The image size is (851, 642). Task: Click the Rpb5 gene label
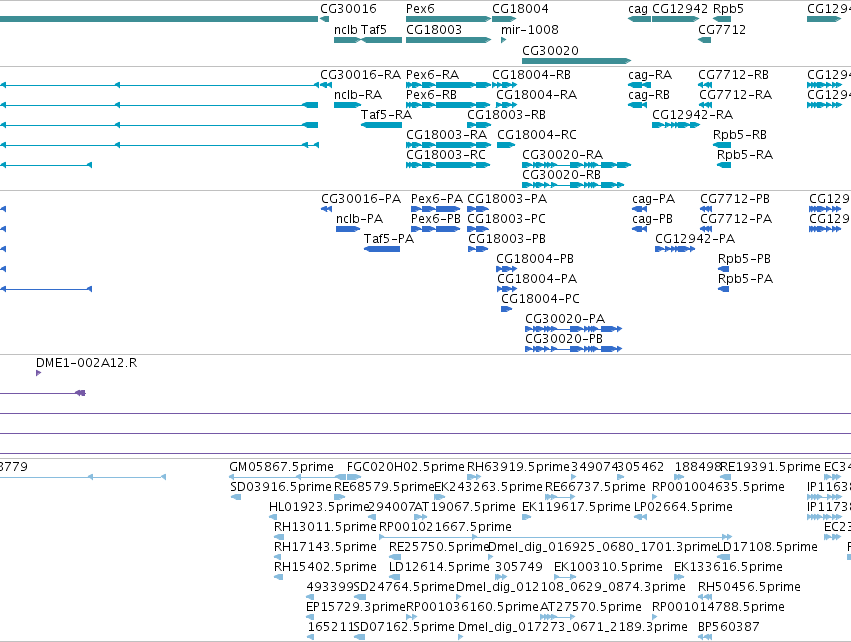tap(728, 9)
